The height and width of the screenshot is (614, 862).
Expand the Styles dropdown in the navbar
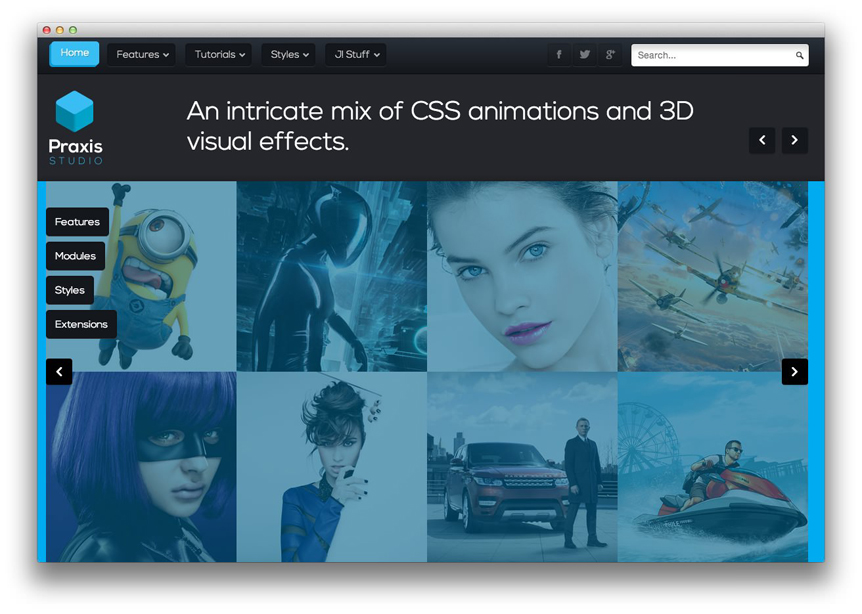click(x=289, y=55)
